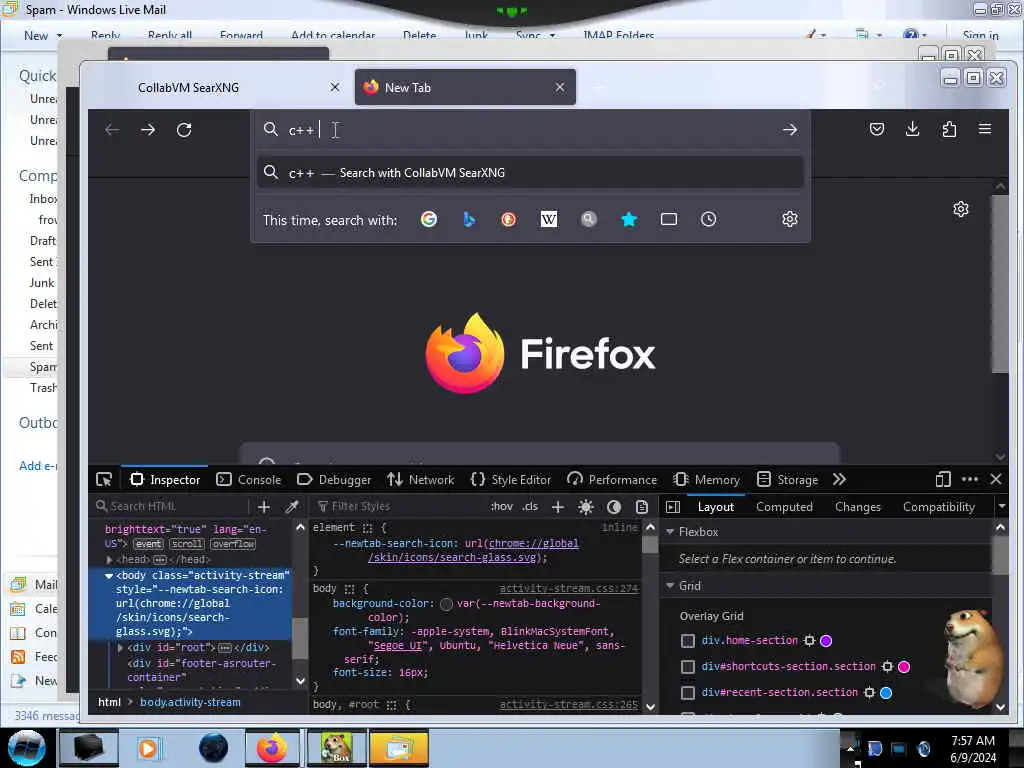The height and width of the screenshot is (768, 1024).
Task: Change div#recent-section grid overlay color
Action: click(x=886, y=693)
